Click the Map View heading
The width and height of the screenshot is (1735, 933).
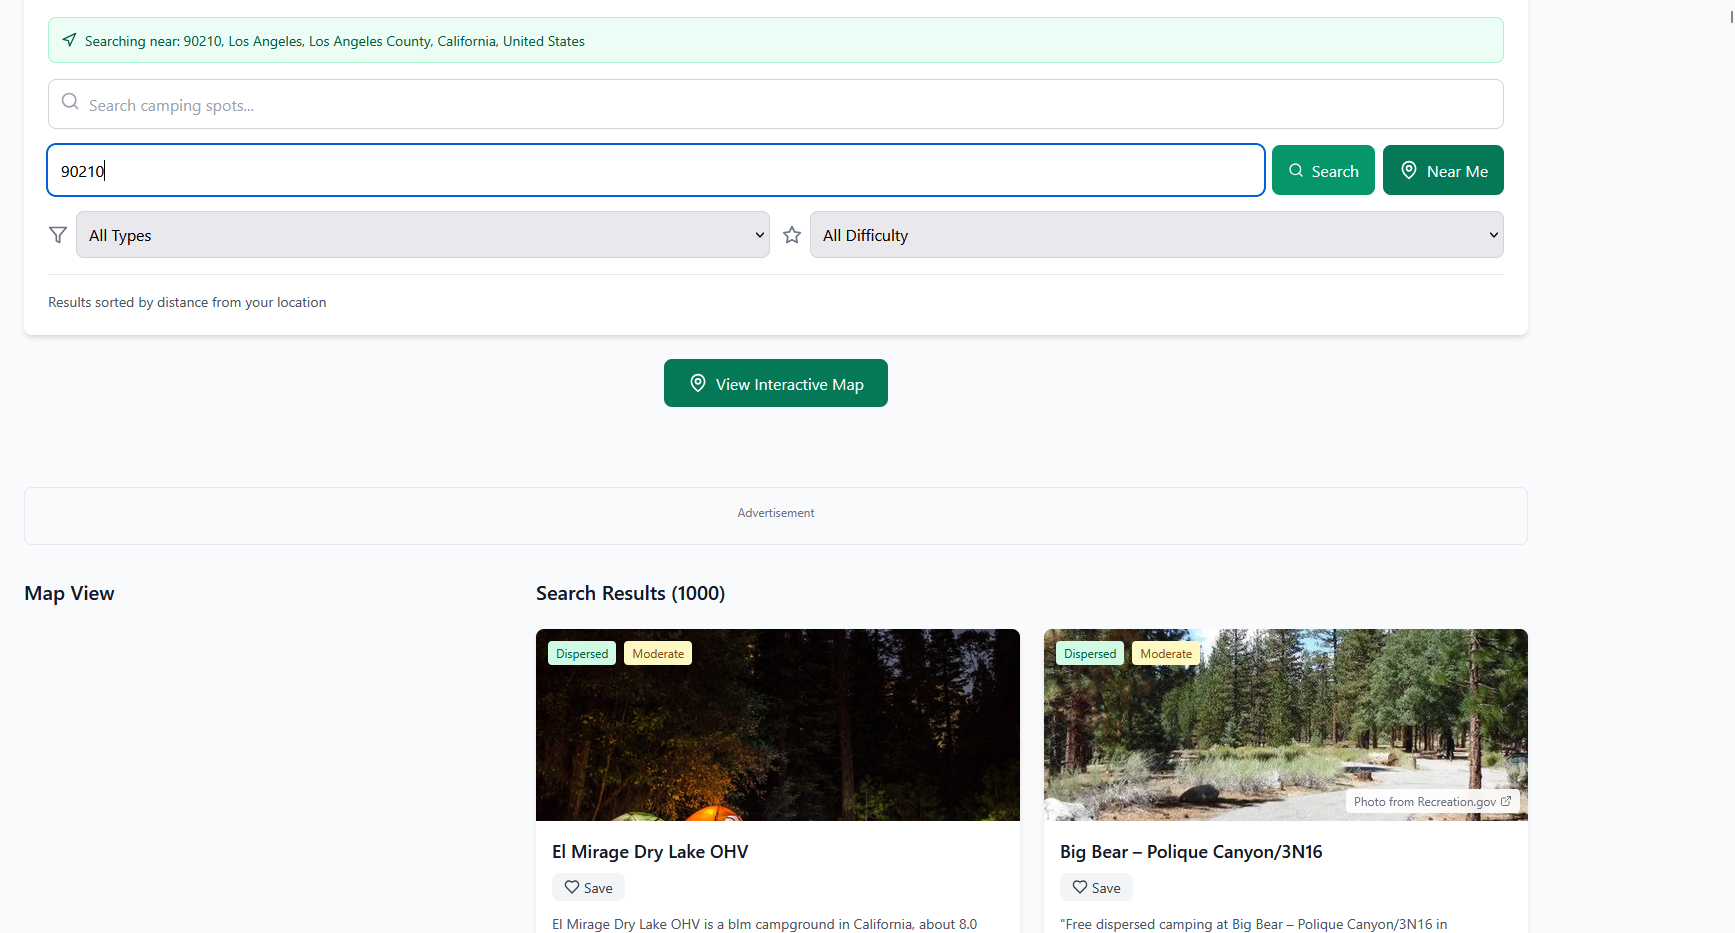pos(69,593)
